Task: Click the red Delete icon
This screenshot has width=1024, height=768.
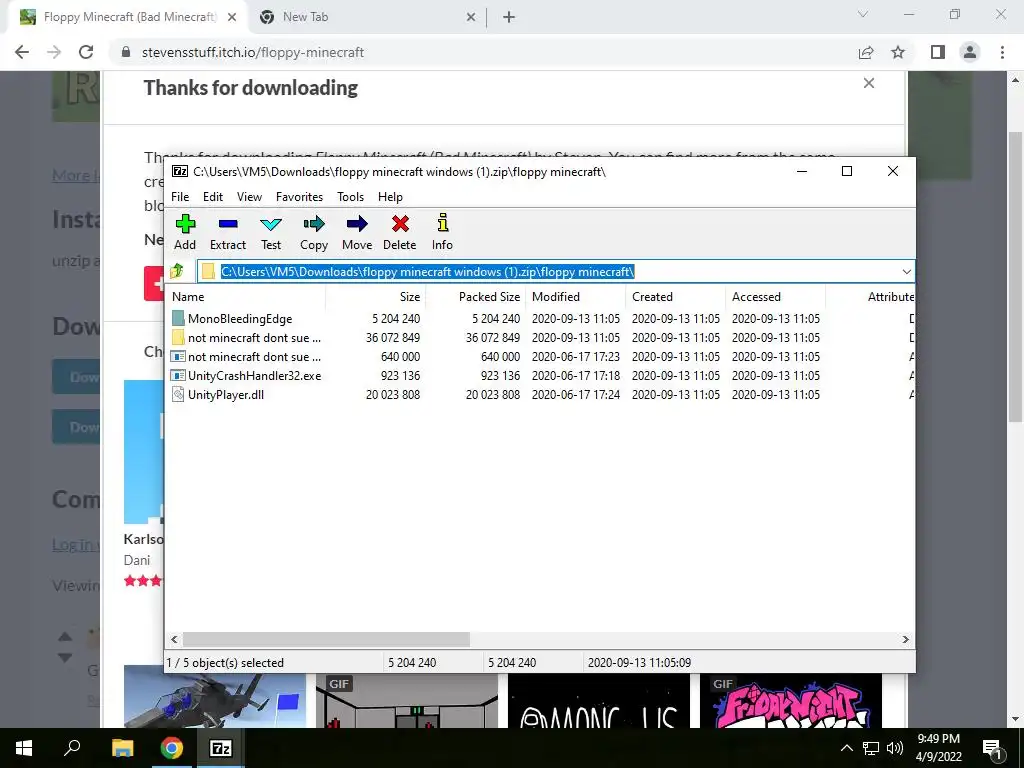Action: click(400, 232)
